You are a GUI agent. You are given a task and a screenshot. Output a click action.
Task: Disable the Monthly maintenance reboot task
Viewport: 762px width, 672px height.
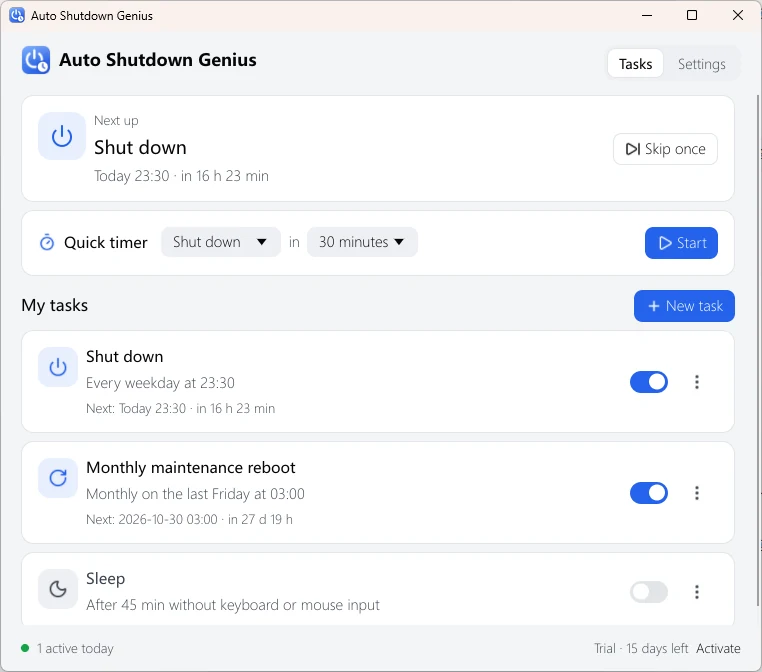click(x=649, y=493)
